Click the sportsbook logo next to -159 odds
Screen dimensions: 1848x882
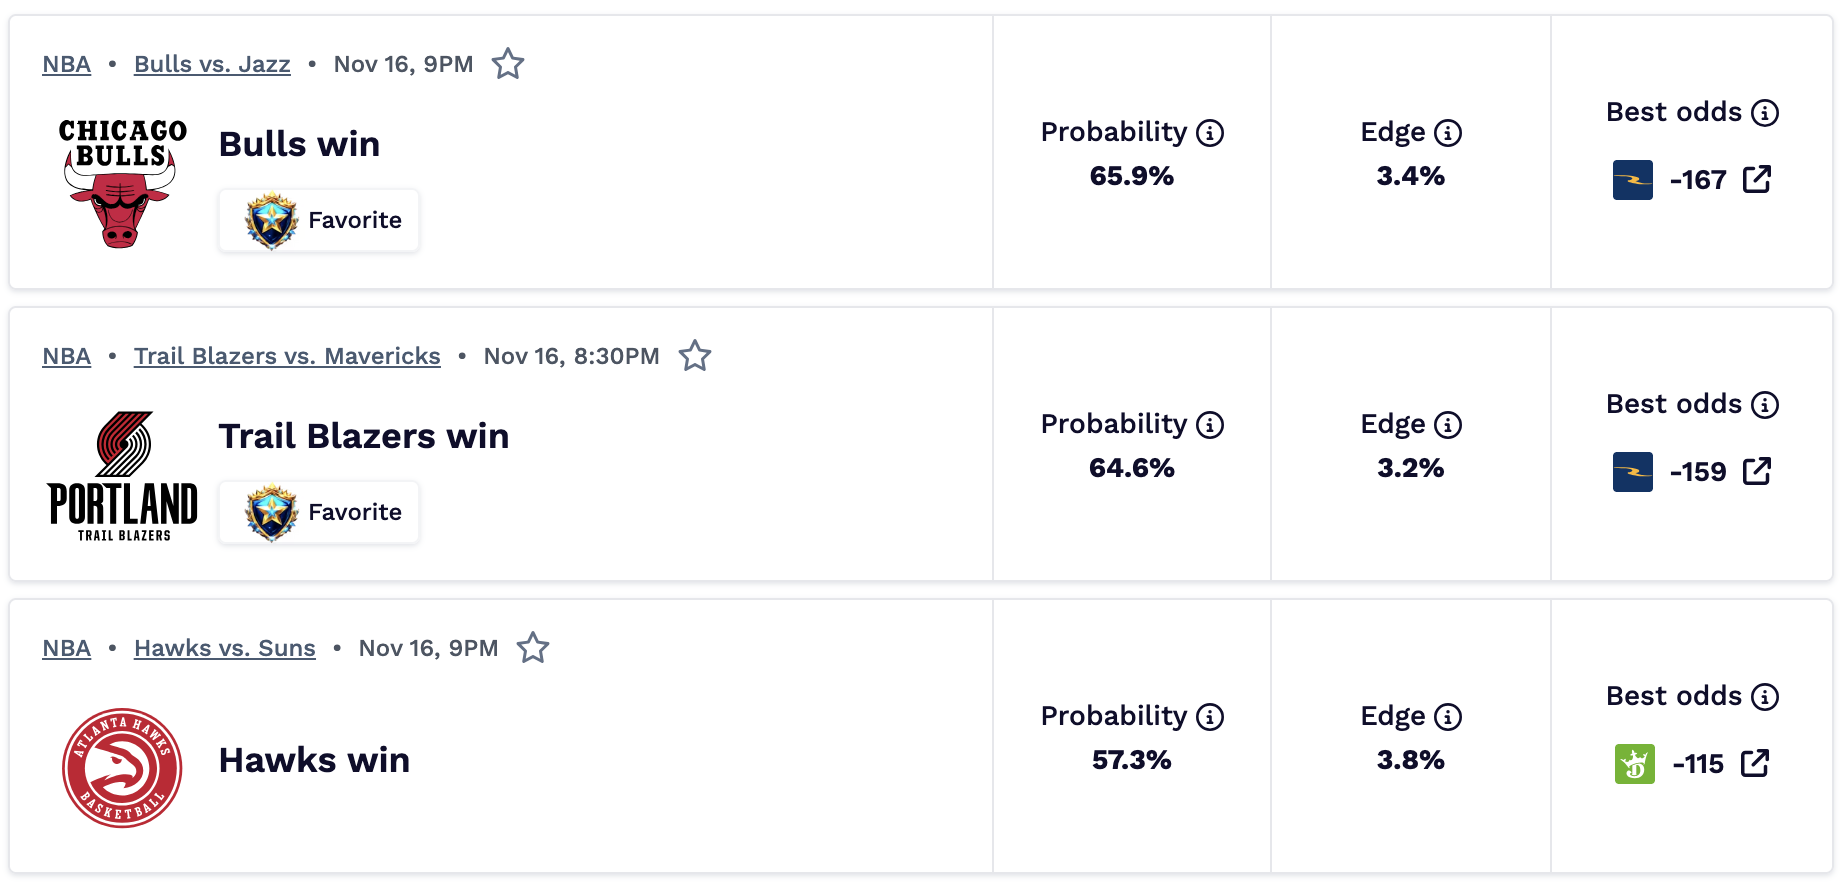(x=1631, y=472)
